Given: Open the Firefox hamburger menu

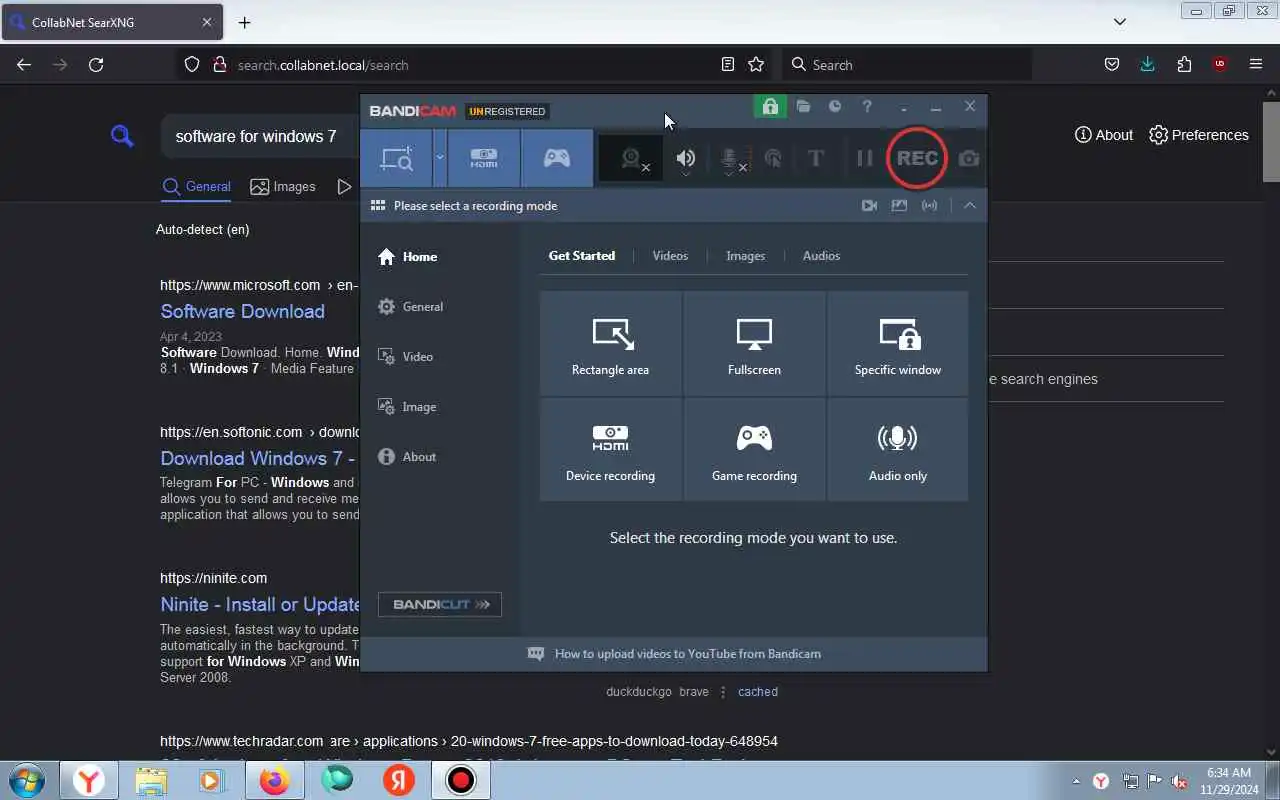Looking at the screenshot, I should pyautogui.click(x=1256, y=65).
